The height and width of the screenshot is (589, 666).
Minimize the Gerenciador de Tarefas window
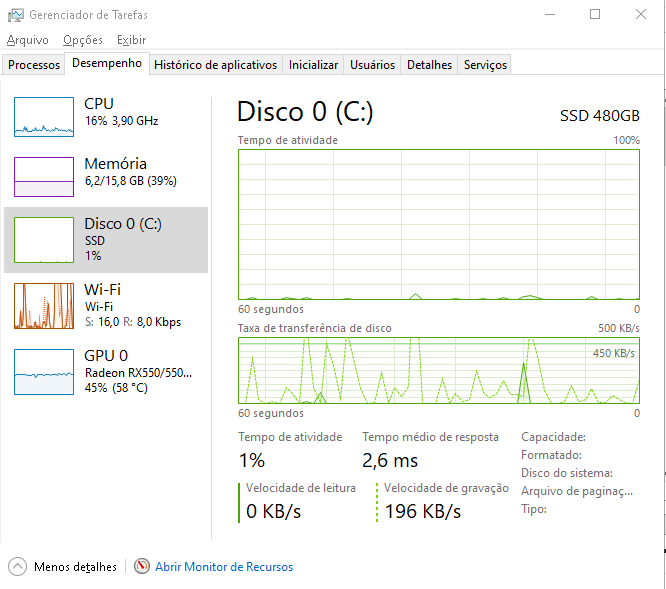click(550, 14)
